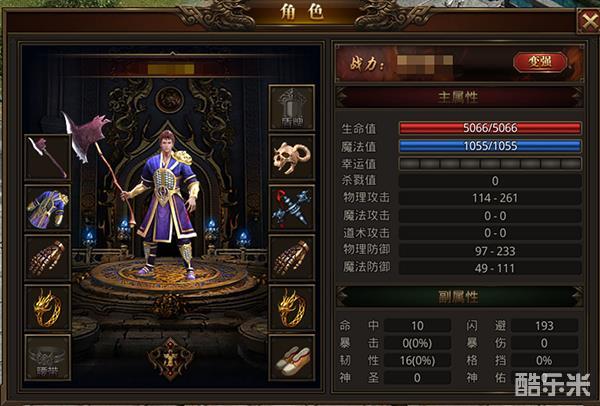The width and height of the screenshot is (600, 406).
Task: Click the 物理攻击 value field
Action: tap(490, 198)
